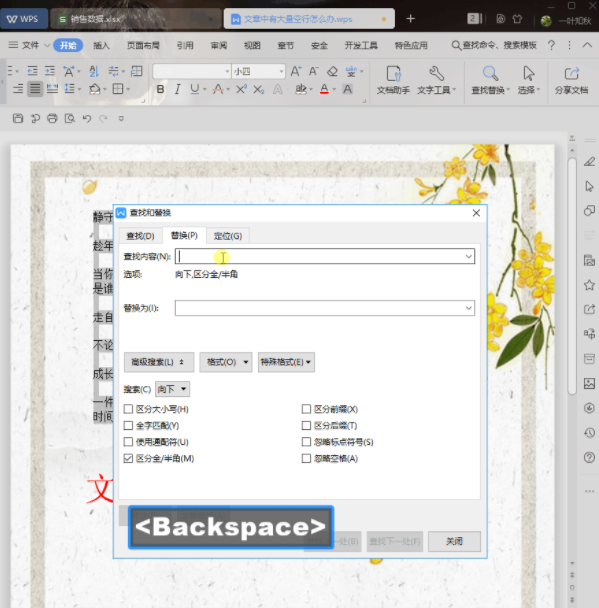Viewport: 599px width, 608px height.
Task: Enable 全字匹配(Y) checkbox
Action: click(128, 425)
